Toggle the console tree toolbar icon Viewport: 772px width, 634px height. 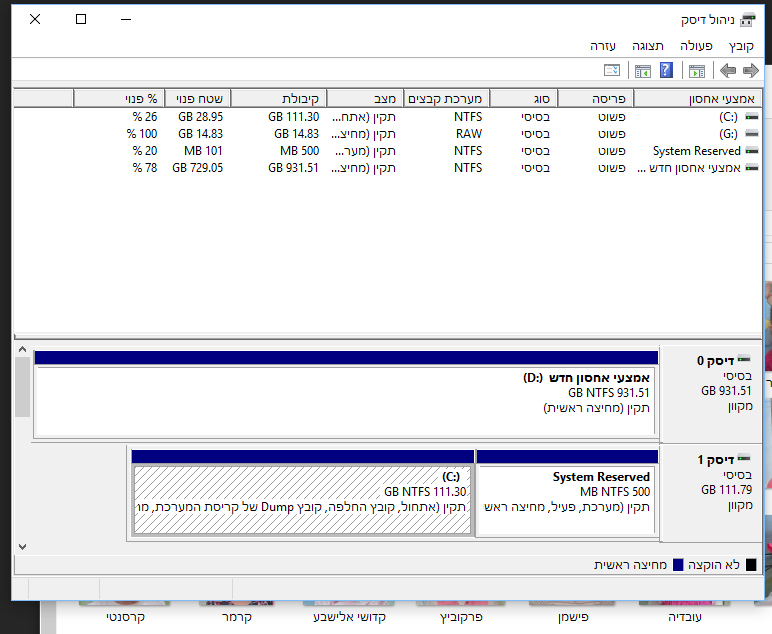pyautogui.click(x=697, y=71)
